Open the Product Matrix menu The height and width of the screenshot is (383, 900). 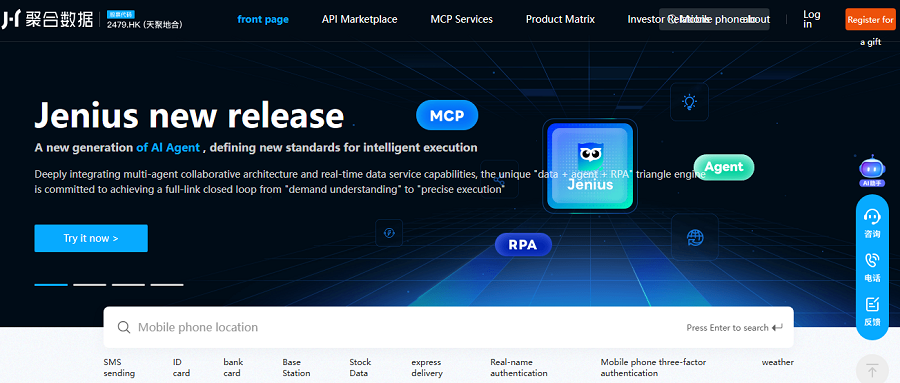pyautogui.click(x=560, y=19)
